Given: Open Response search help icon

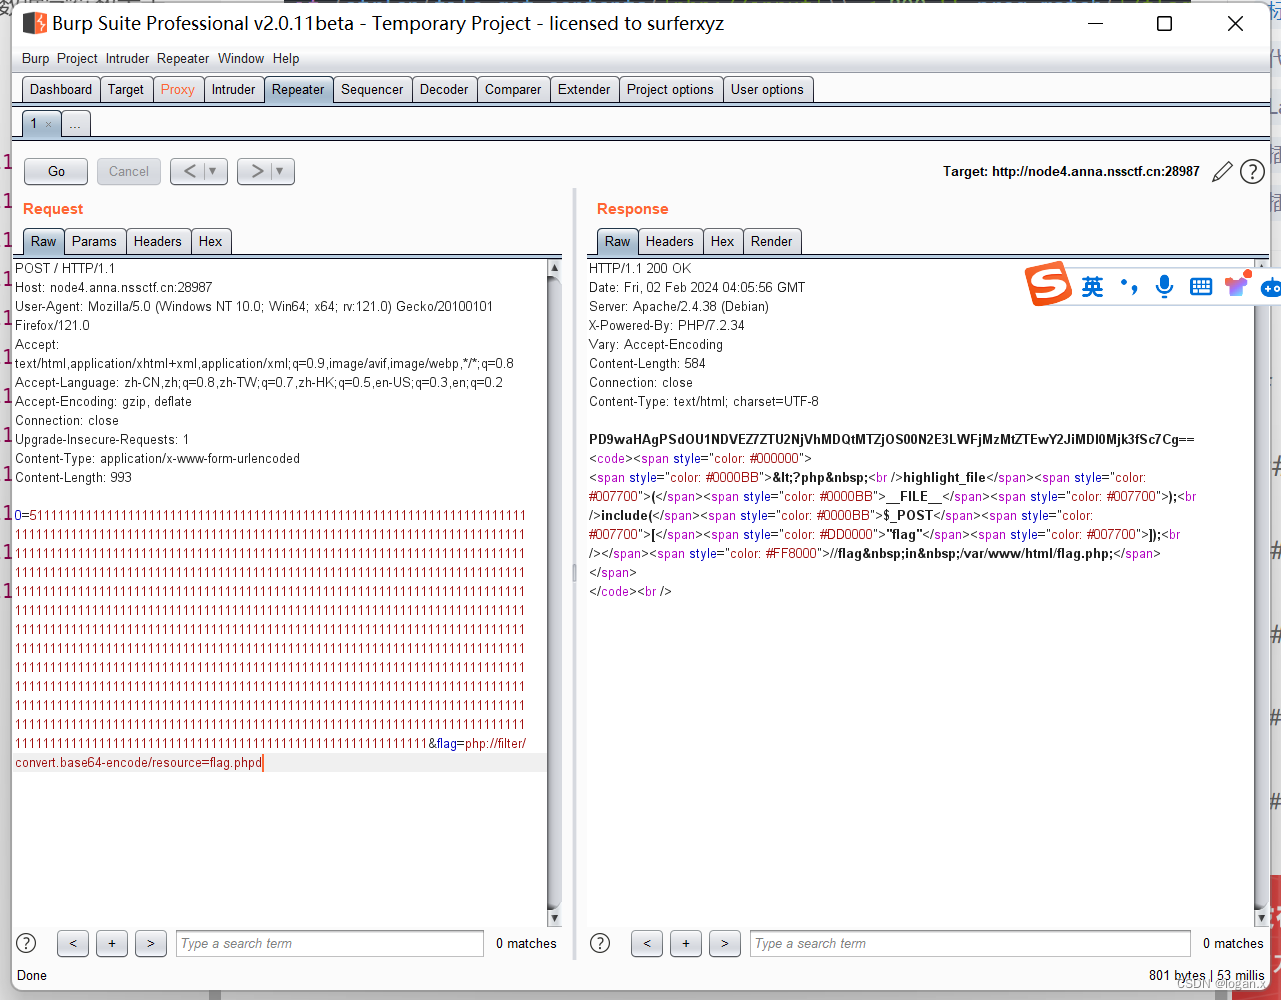Looking at the screenshot, I should point(600,943).
